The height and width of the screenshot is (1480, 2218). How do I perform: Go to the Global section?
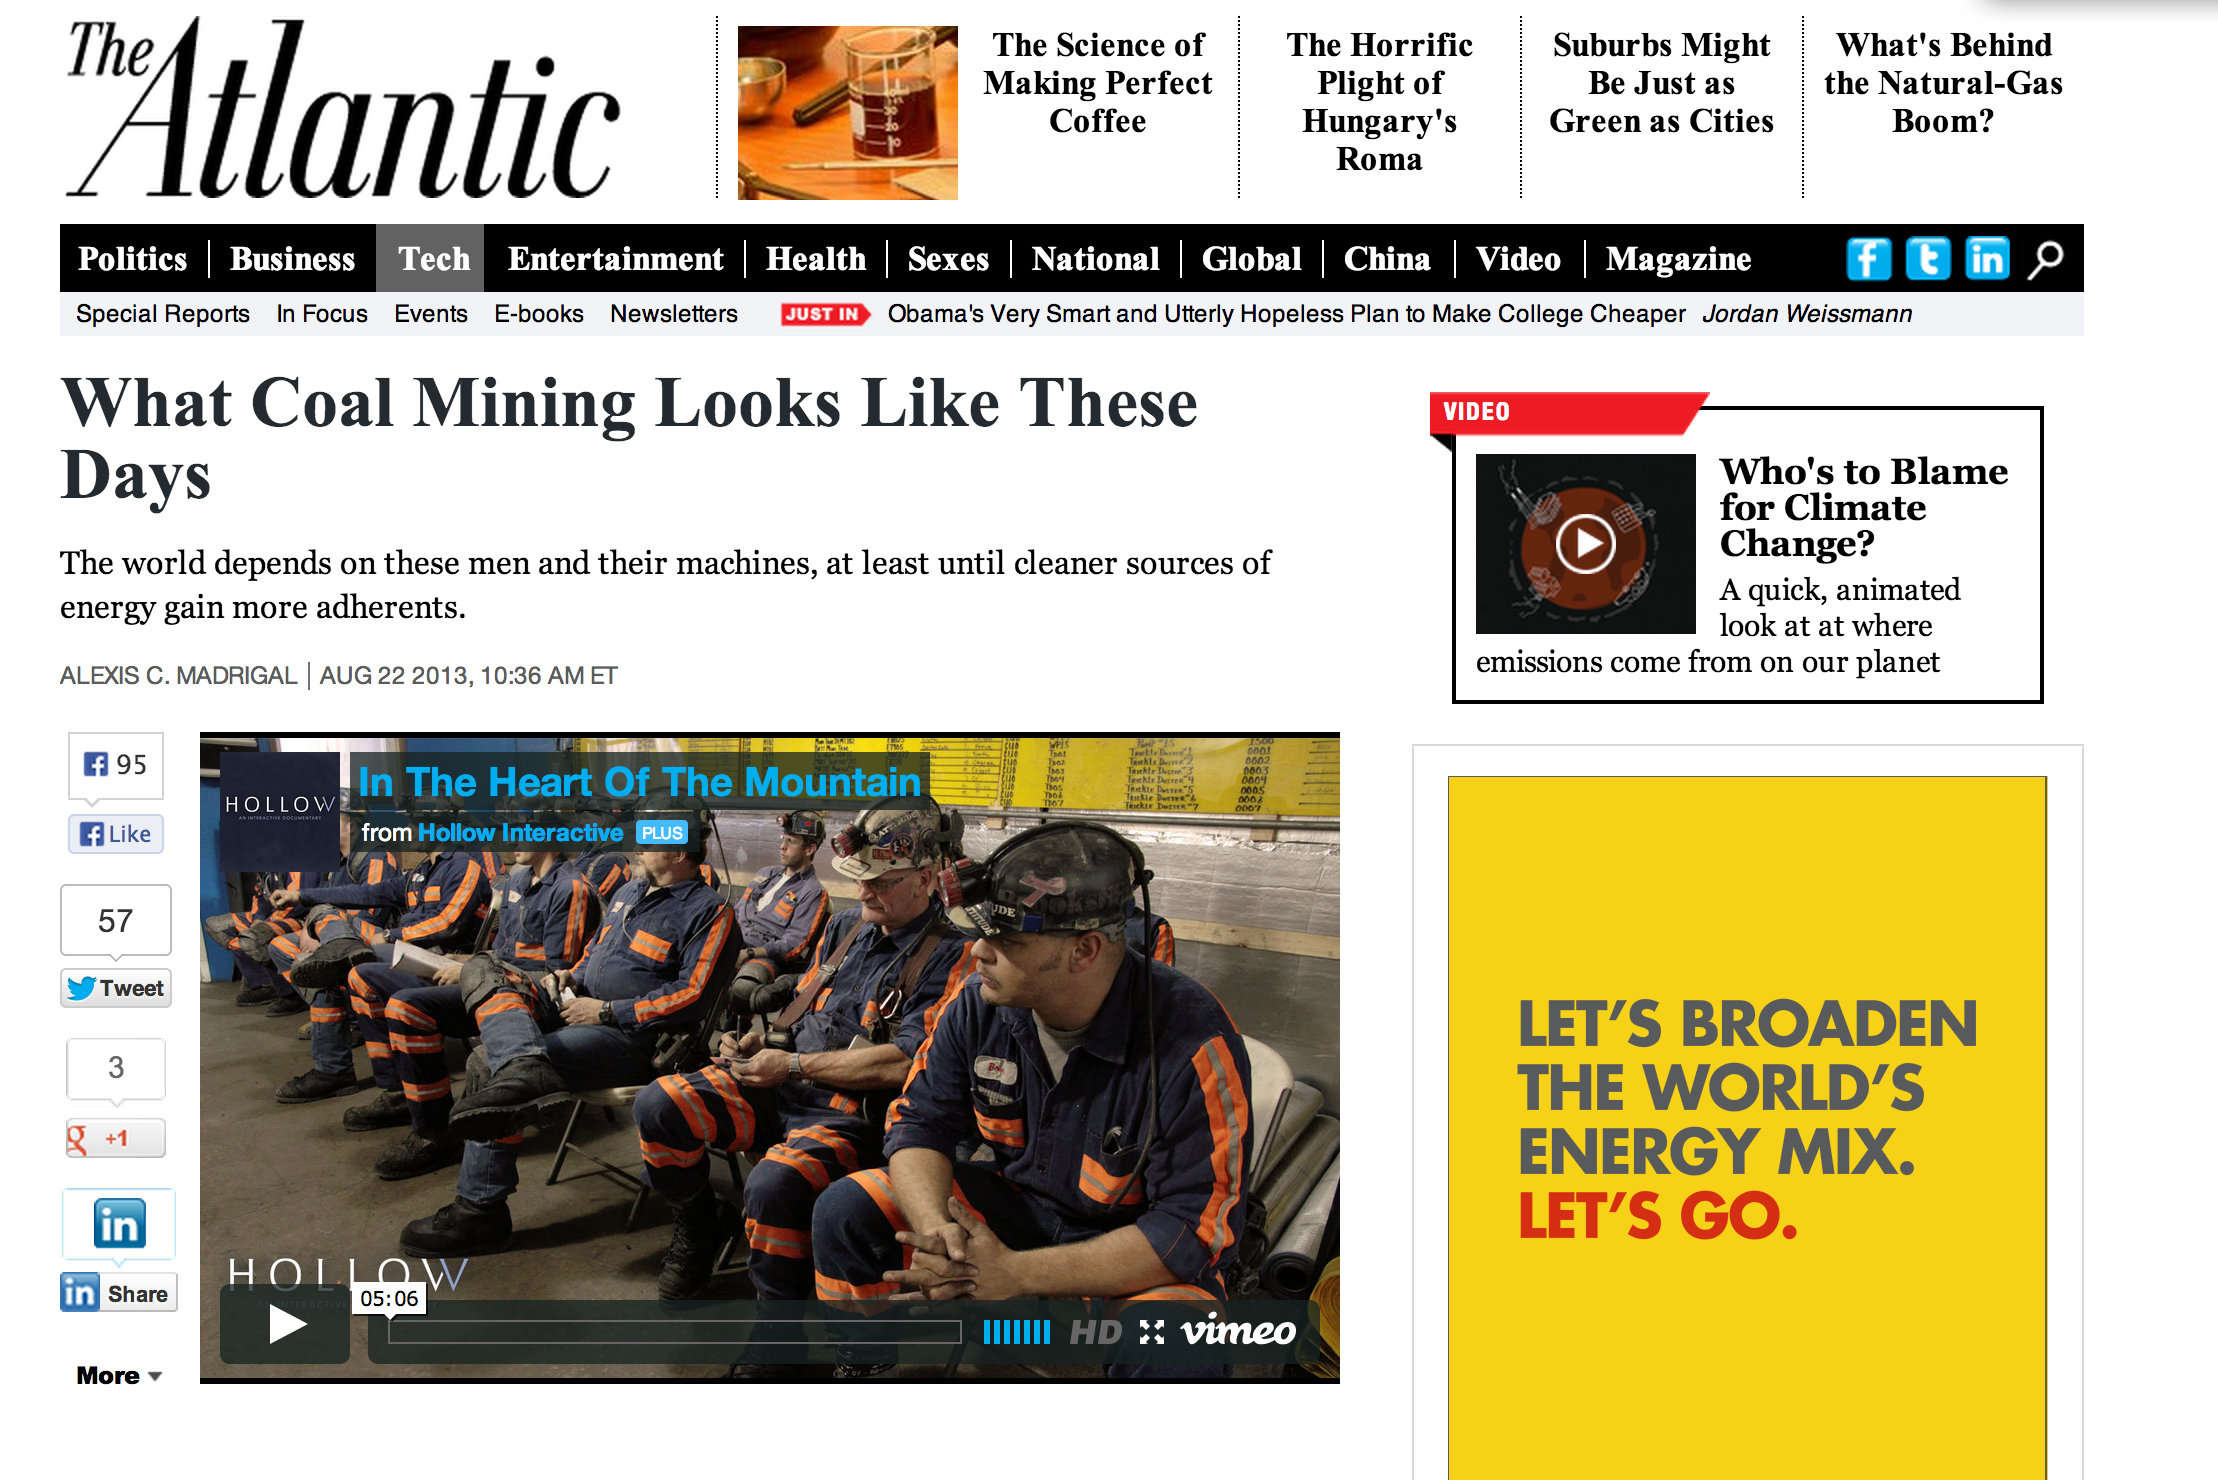click(1252, 259)
